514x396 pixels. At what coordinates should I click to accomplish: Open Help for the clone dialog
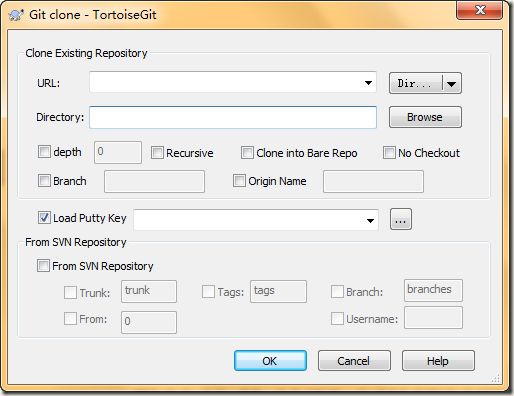click(x=438, y=361)
